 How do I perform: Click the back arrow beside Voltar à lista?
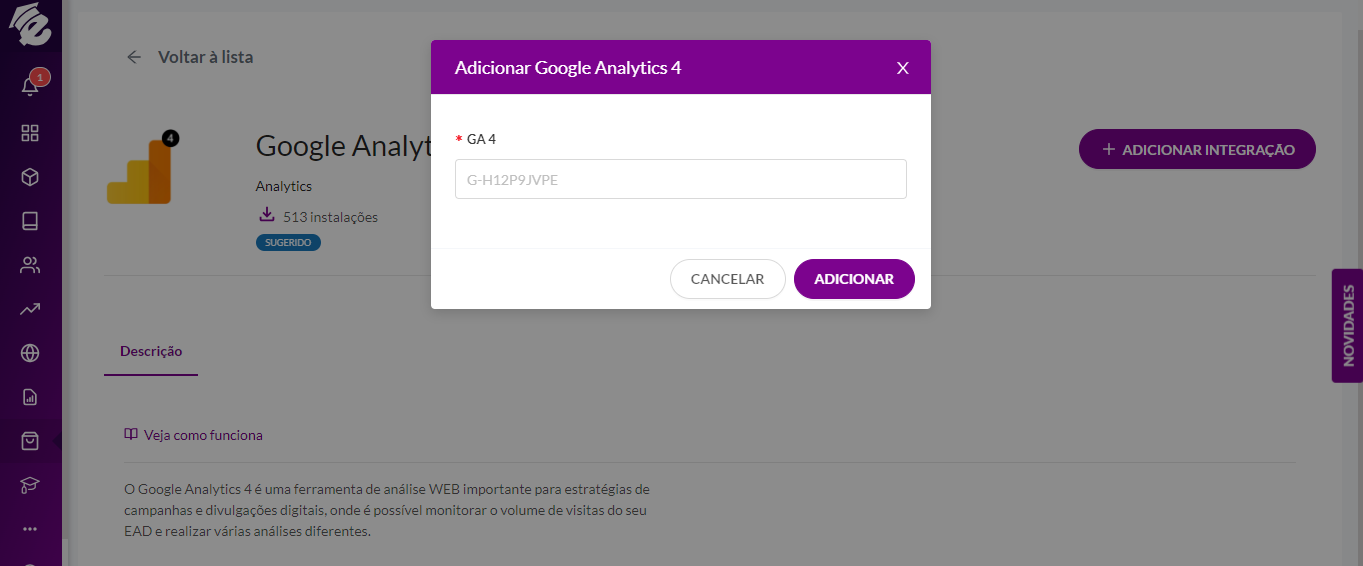point(134,57)
